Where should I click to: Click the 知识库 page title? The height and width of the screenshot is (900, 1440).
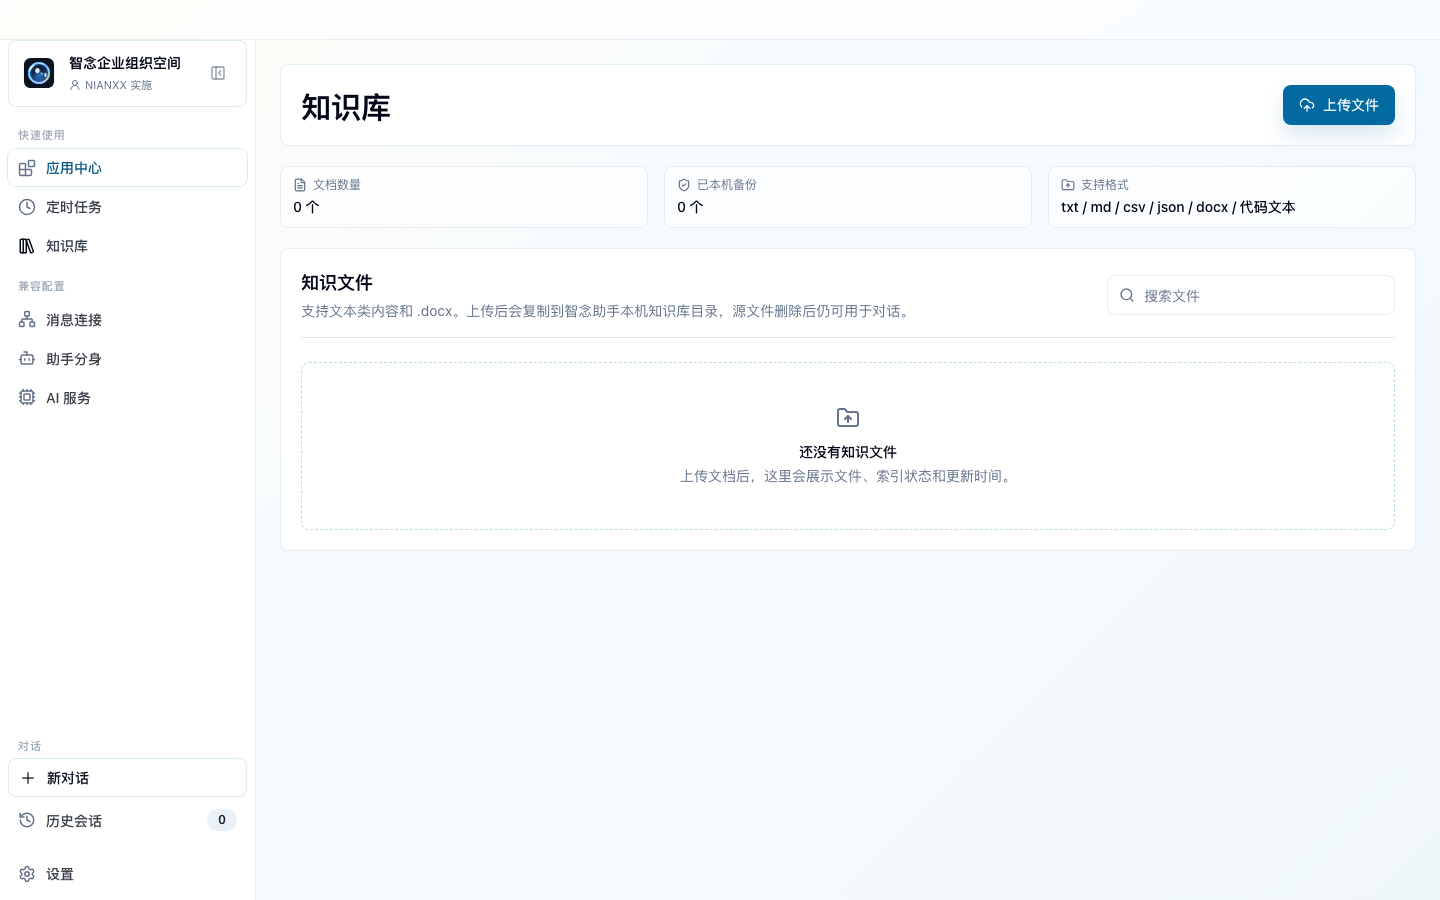pos(346,107)
